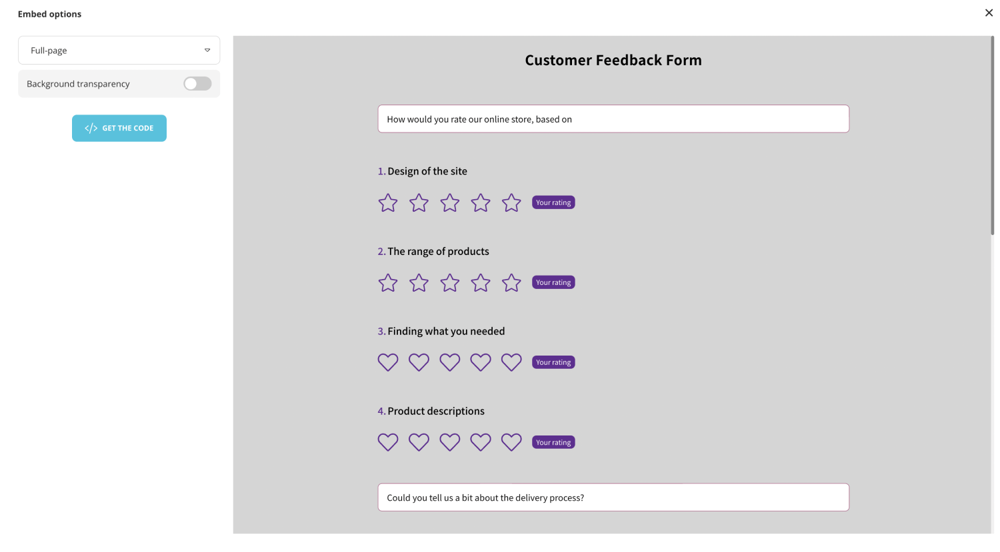1000x552 pixels.
Task: Pick second heart for Product descriptions
Action: pos(419,442)
